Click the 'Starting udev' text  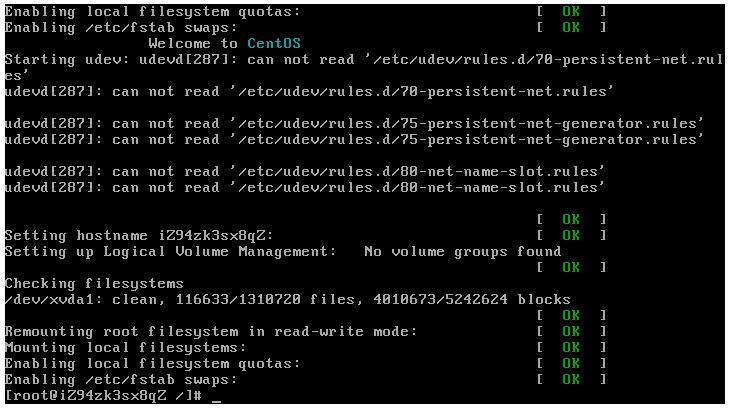click(x=54, y=60)
